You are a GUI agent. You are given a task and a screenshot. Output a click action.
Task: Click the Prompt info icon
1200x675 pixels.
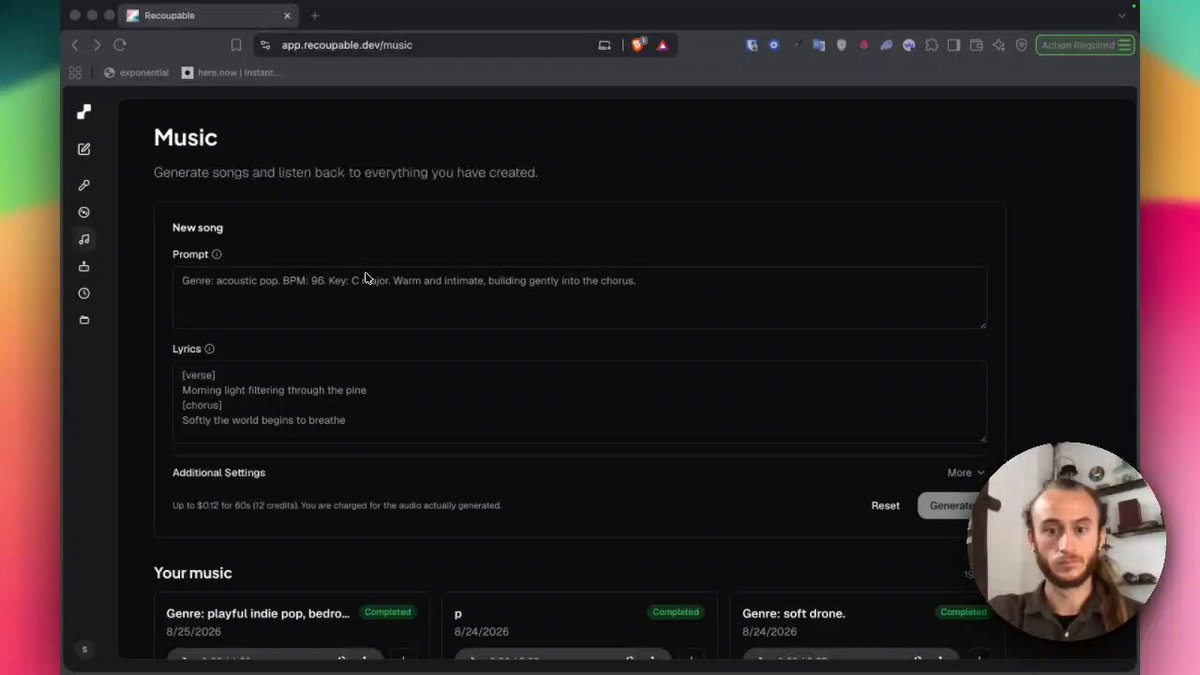[217, 255]
